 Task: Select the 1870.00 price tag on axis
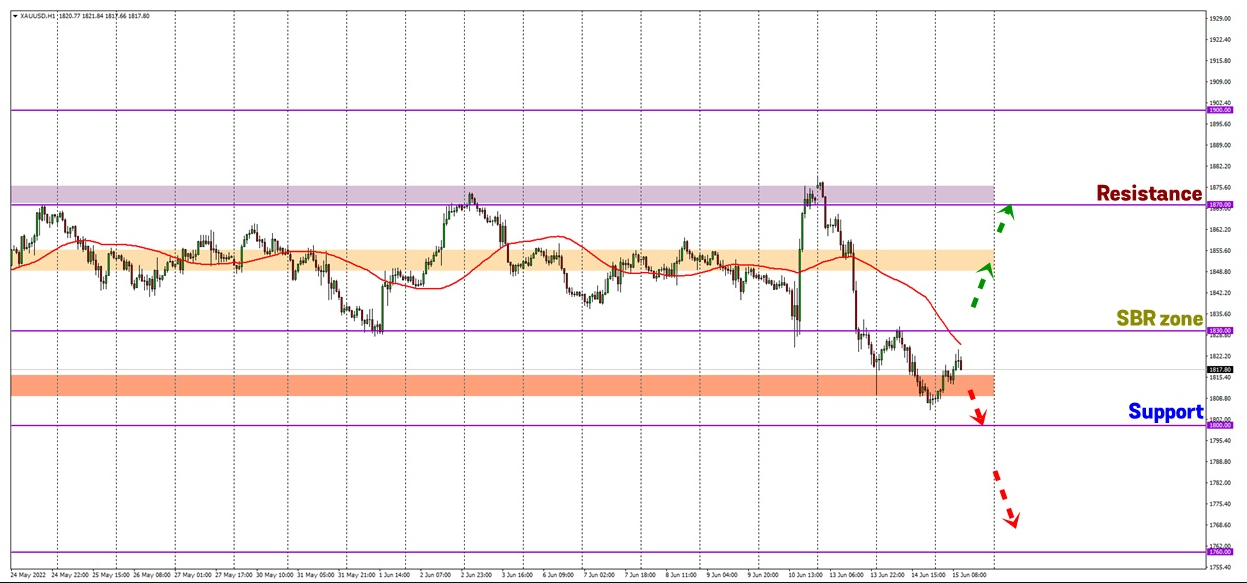point(1218,205)
